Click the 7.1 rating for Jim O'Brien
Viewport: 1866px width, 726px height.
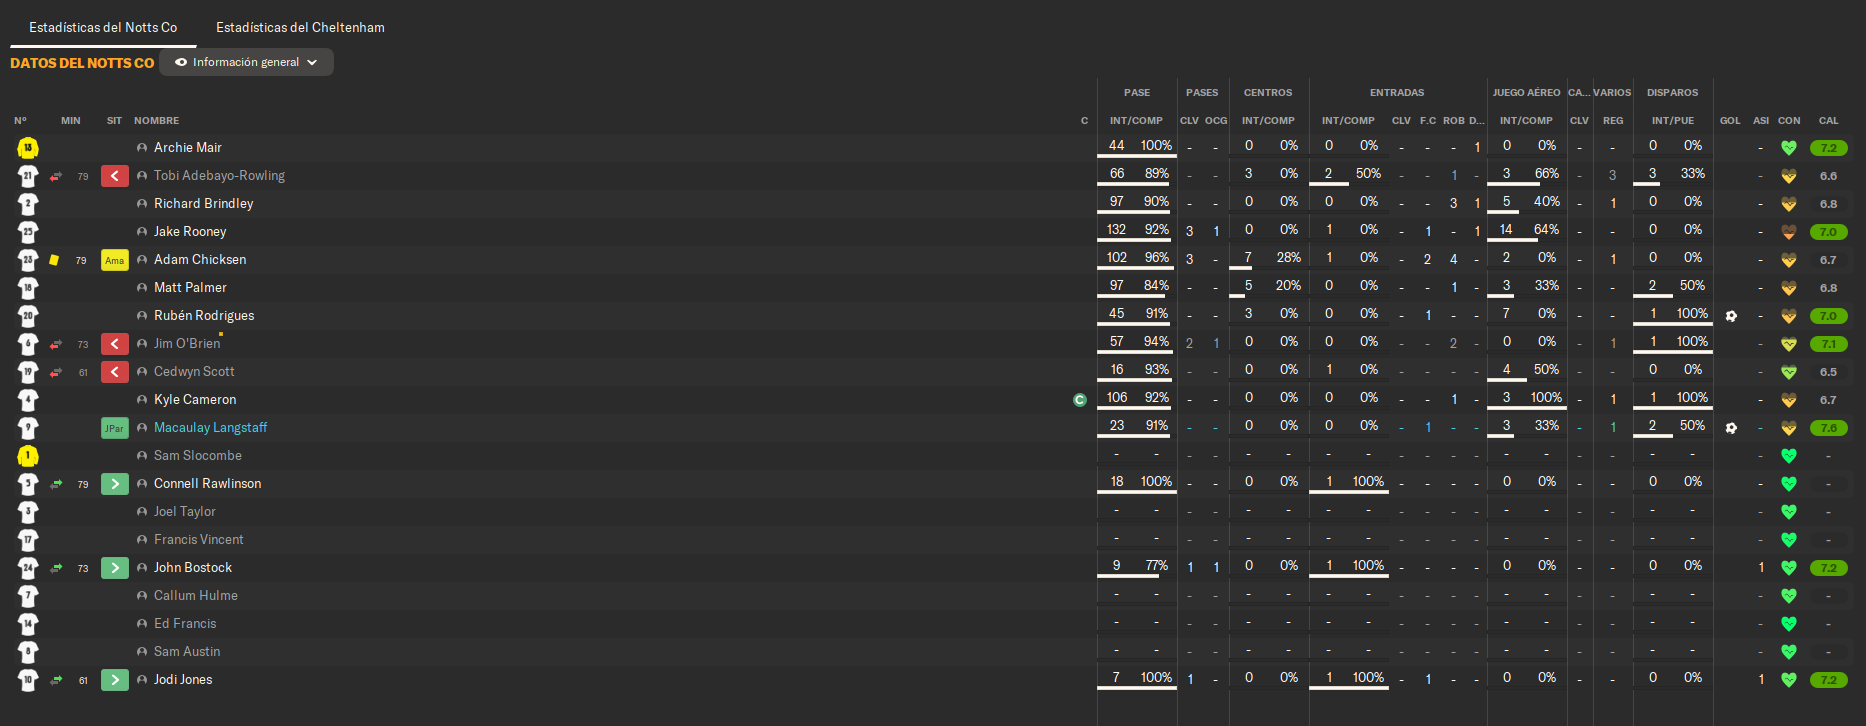pos(1828,344)
